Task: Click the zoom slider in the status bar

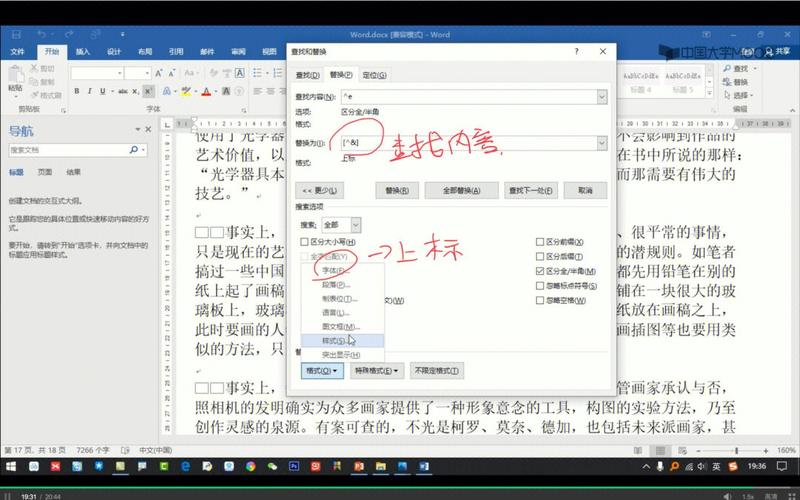Action: (x=733, y=451)
